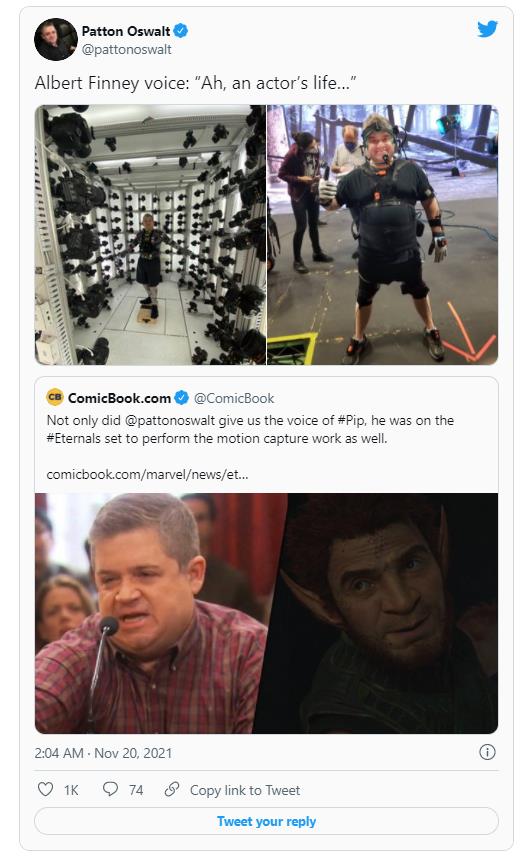Click the chain link copy icon
532x862 pixels.
click(x=172, y=789)
